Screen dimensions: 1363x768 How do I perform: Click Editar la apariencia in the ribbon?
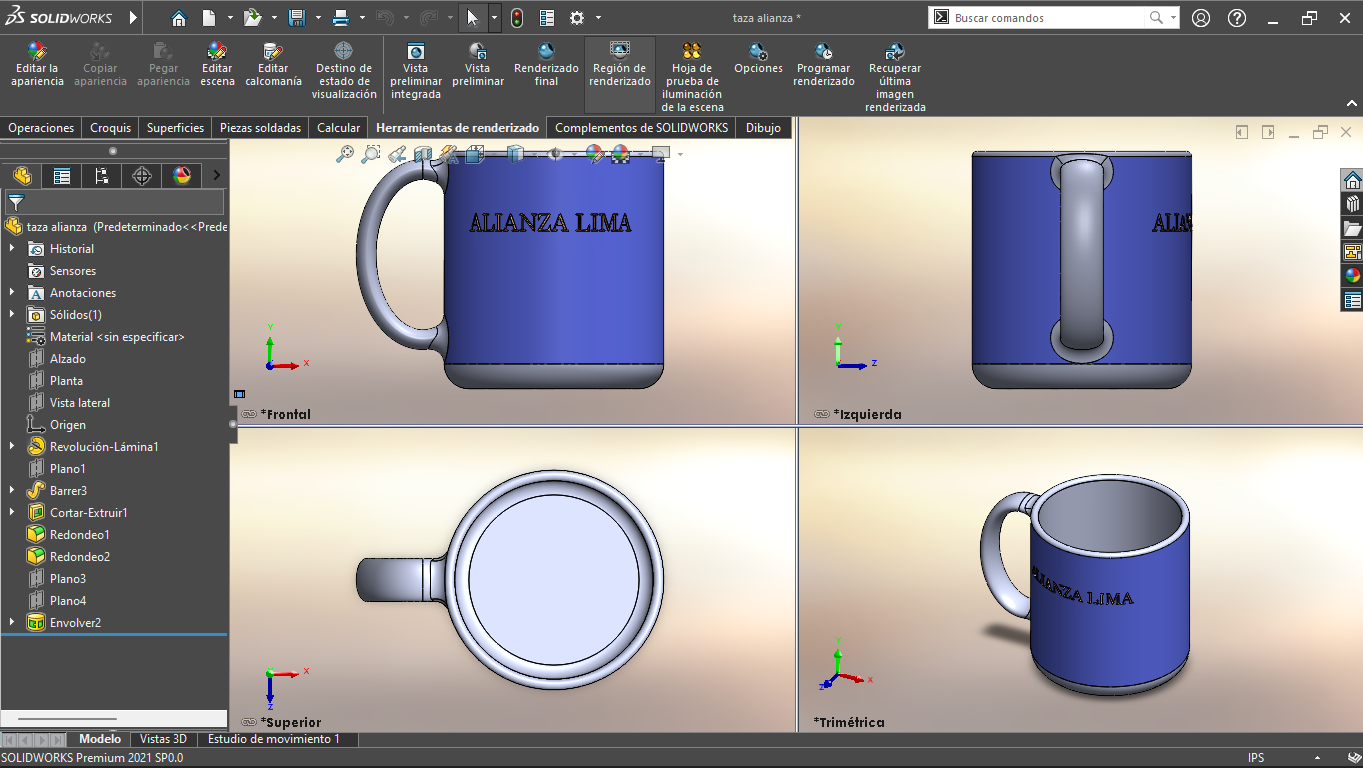point(38,65)
